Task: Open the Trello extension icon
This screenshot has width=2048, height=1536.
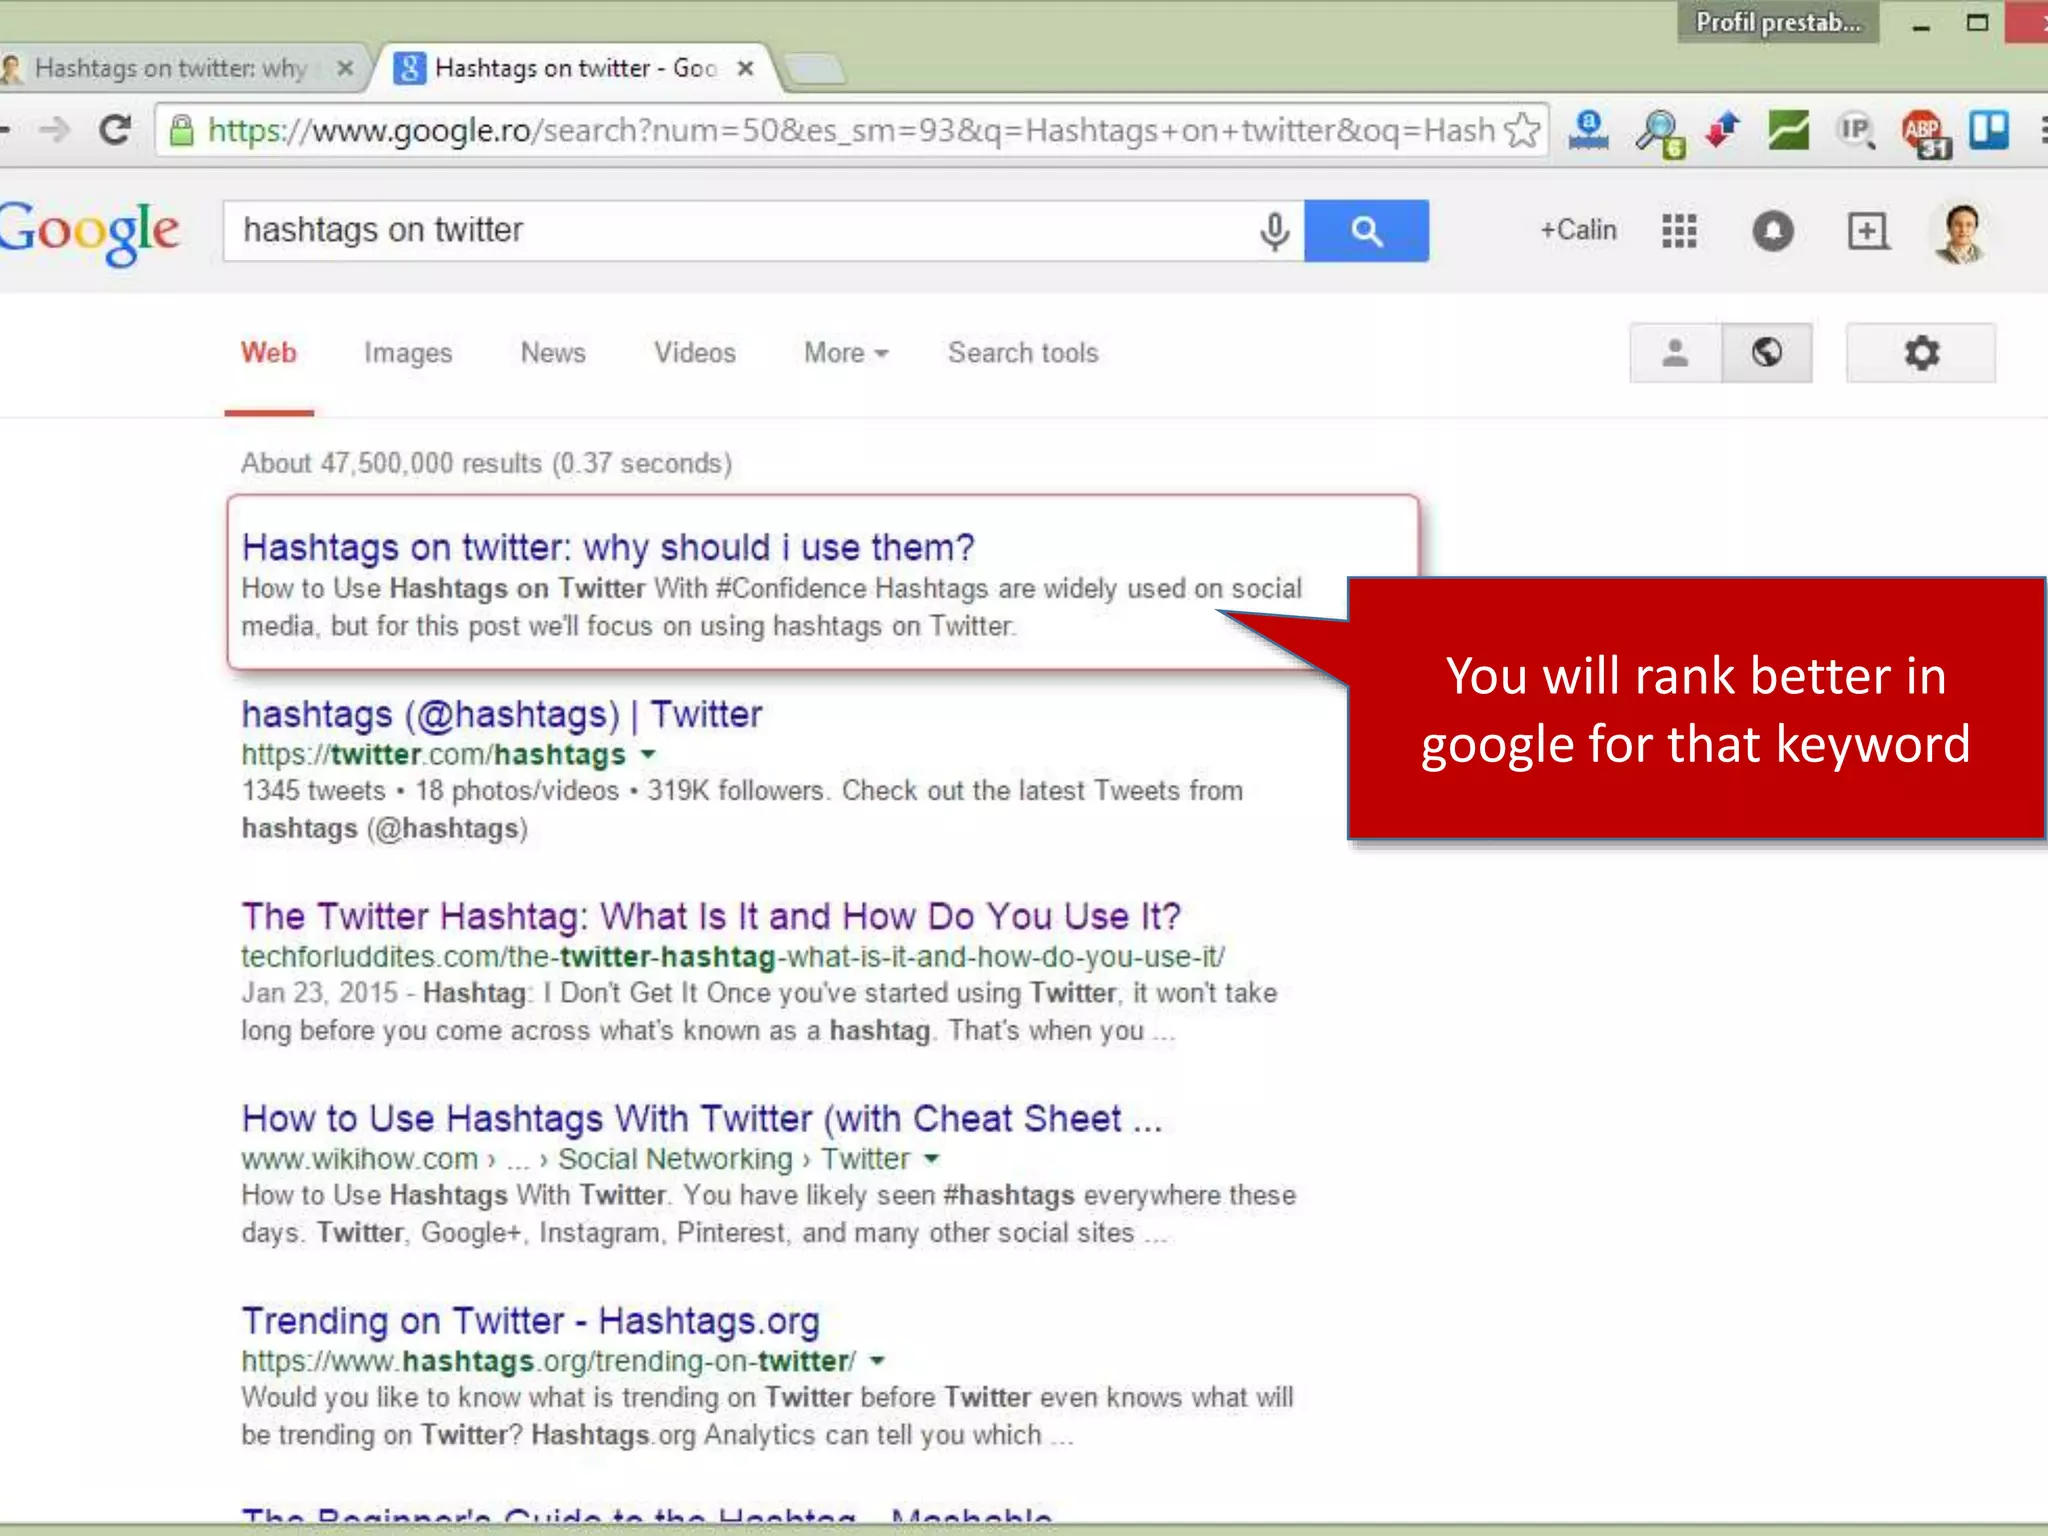Action: (1989, 130)
